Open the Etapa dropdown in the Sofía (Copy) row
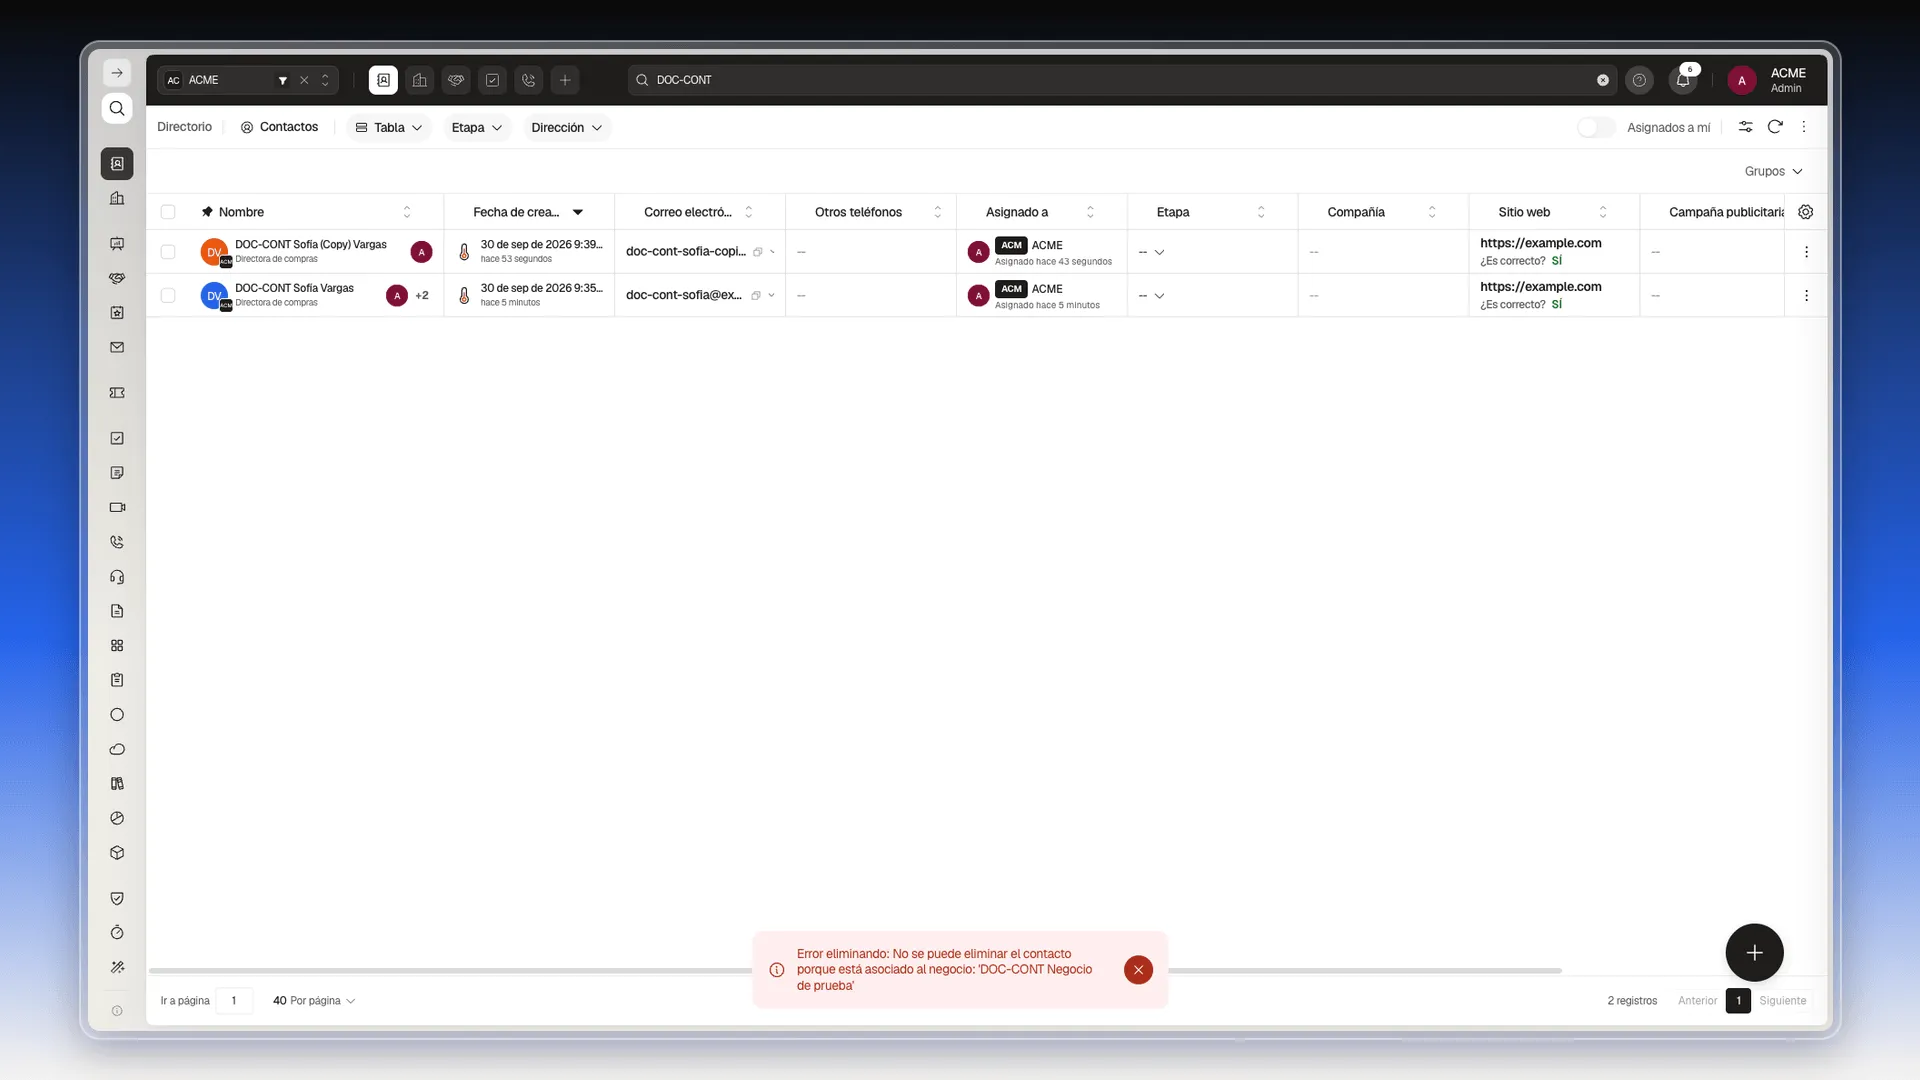The image size is (1920, 1080). [x=1151, y=252]
